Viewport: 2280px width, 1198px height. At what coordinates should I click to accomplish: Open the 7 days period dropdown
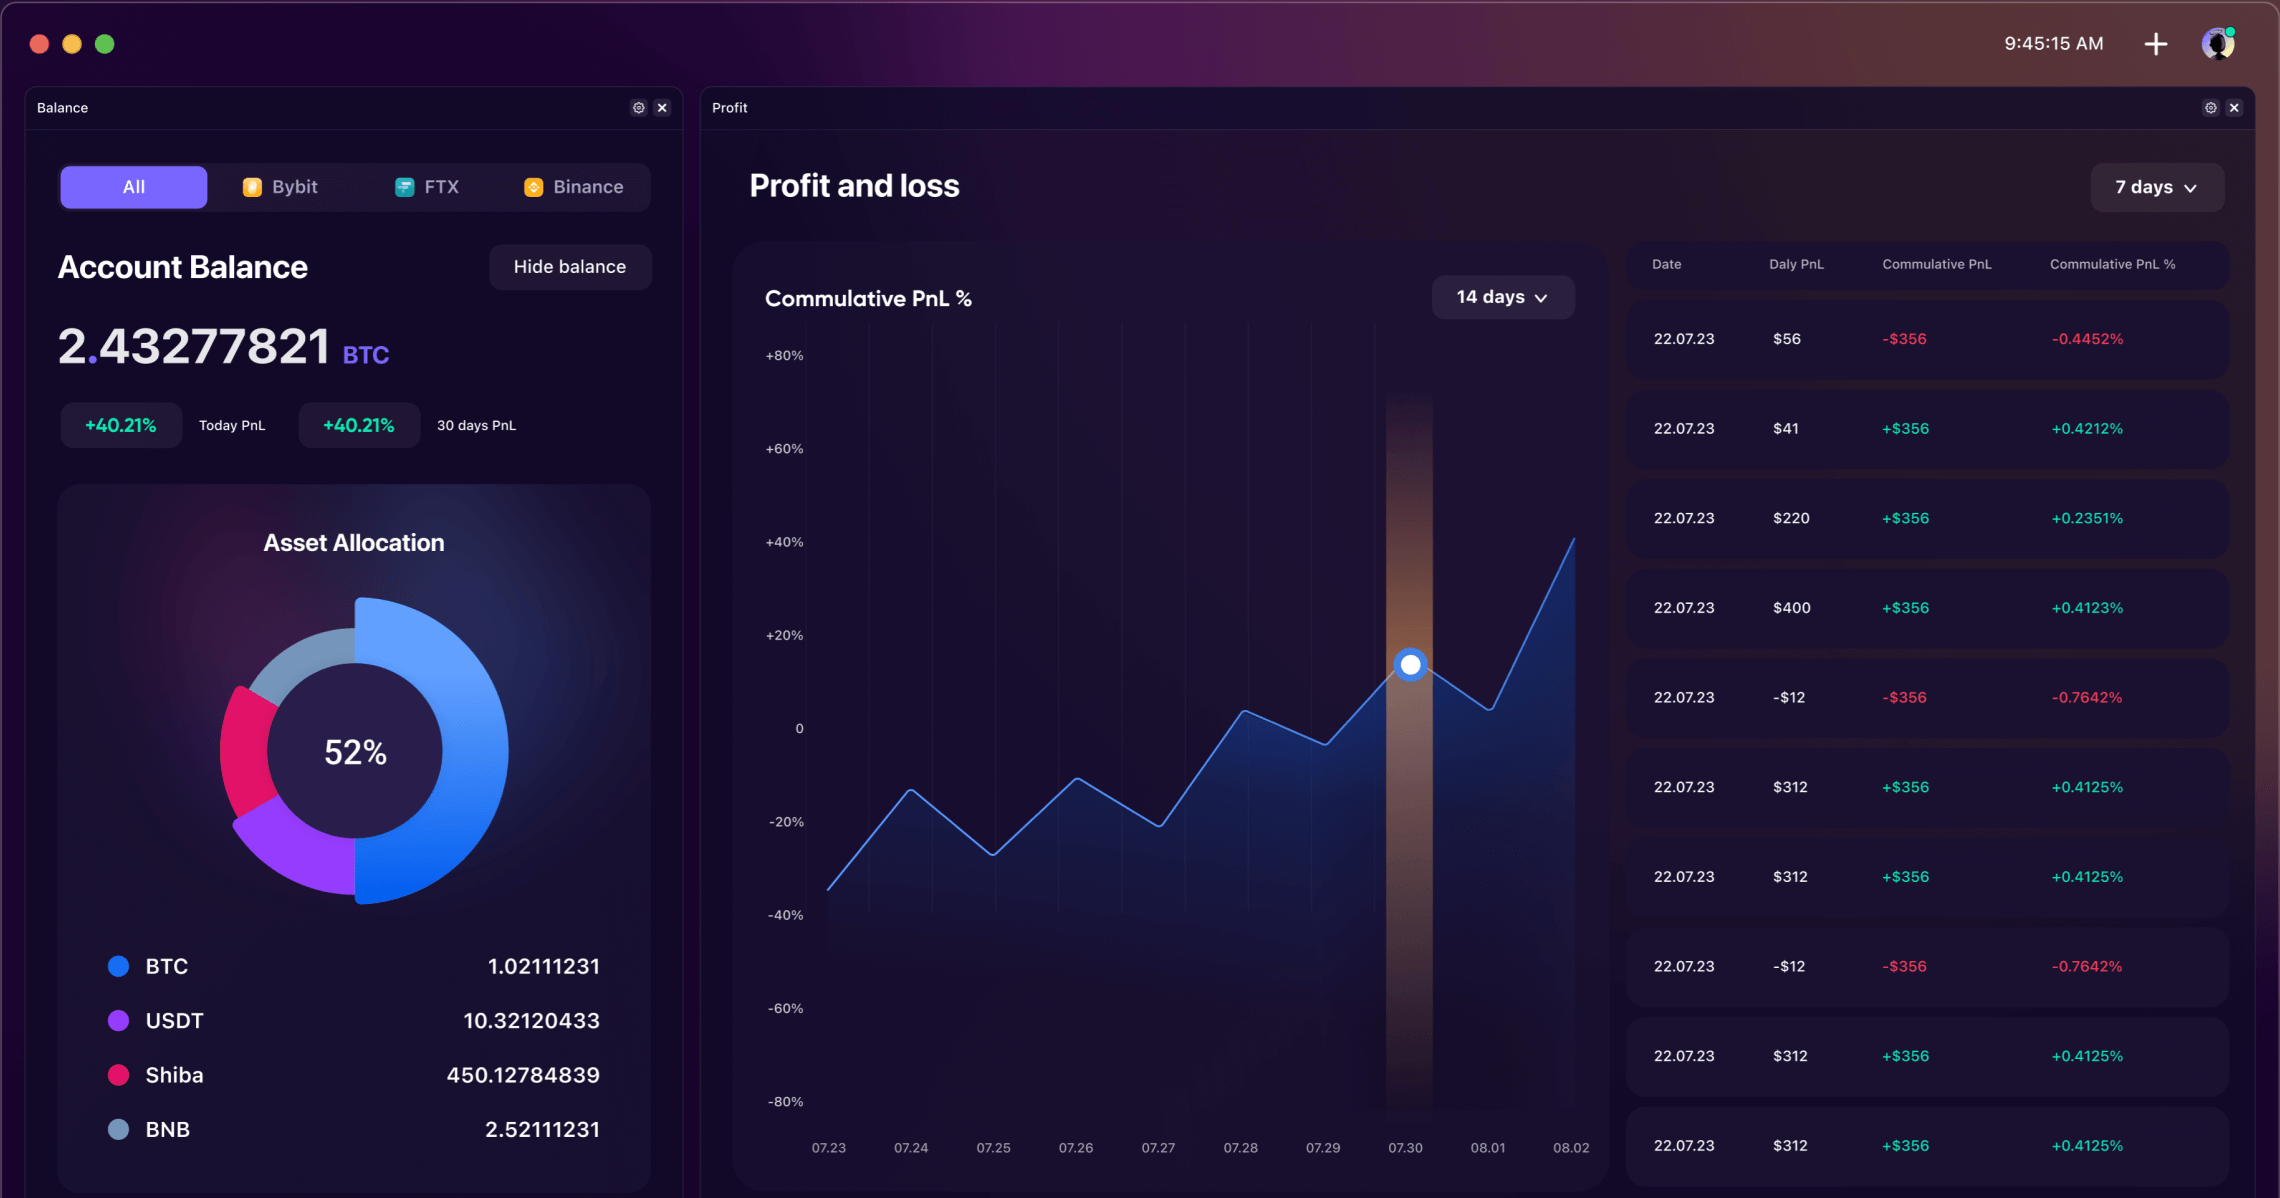tap(2157, 187)
